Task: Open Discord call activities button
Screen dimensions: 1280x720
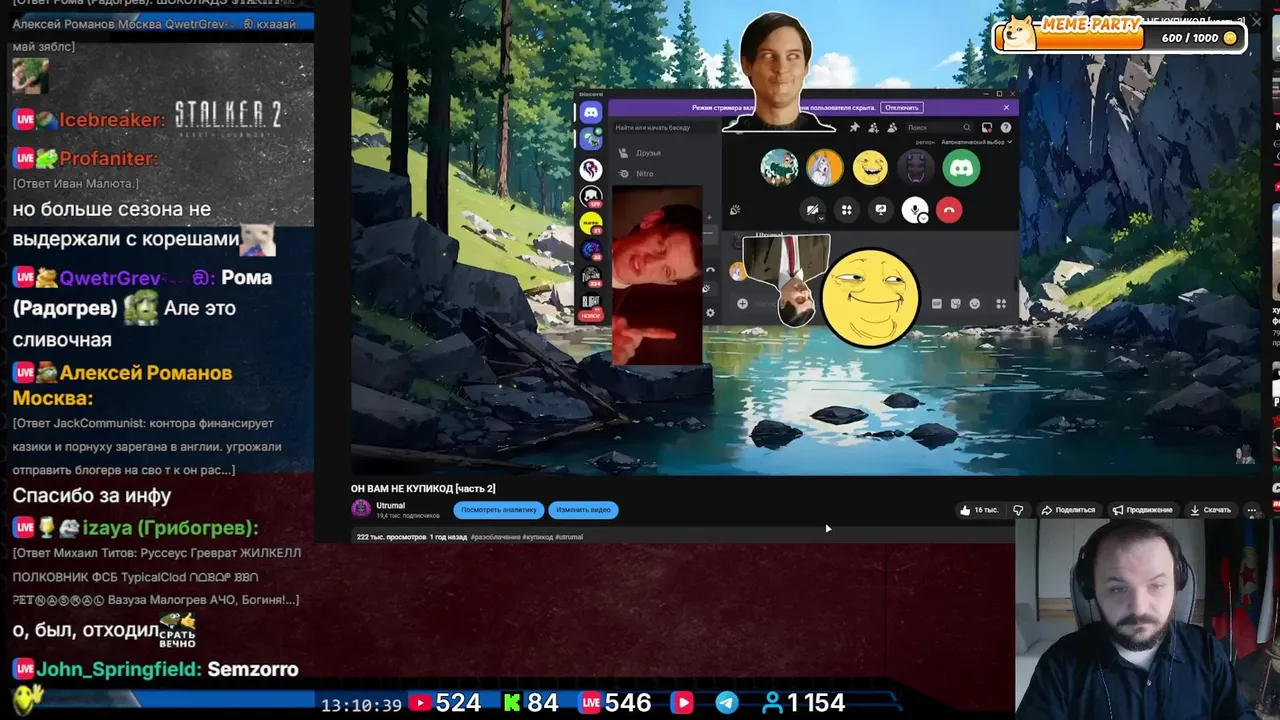Action: [847, 209]
